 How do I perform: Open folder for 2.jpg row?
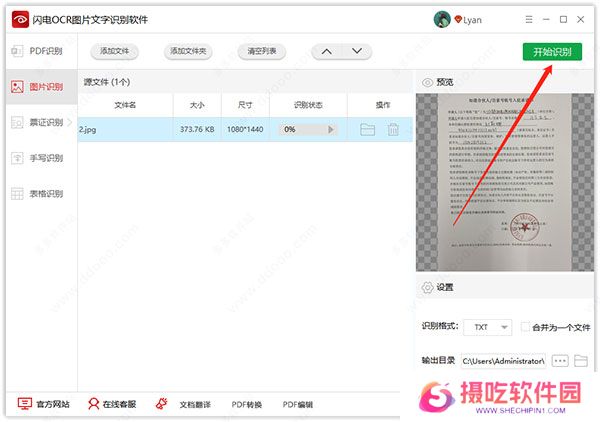(367, 129)
